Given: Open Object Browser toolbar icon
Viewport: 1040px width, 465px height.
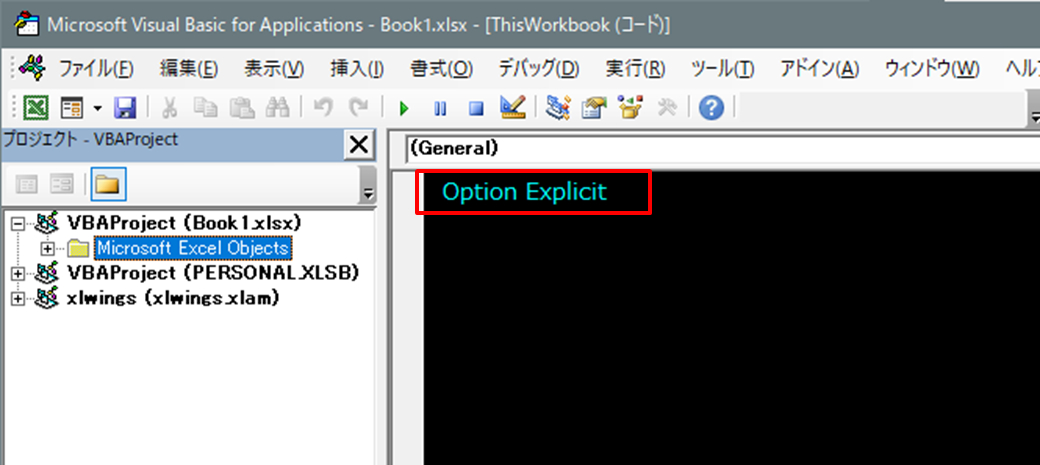Looking at the screenshot, I should point(630,107).
